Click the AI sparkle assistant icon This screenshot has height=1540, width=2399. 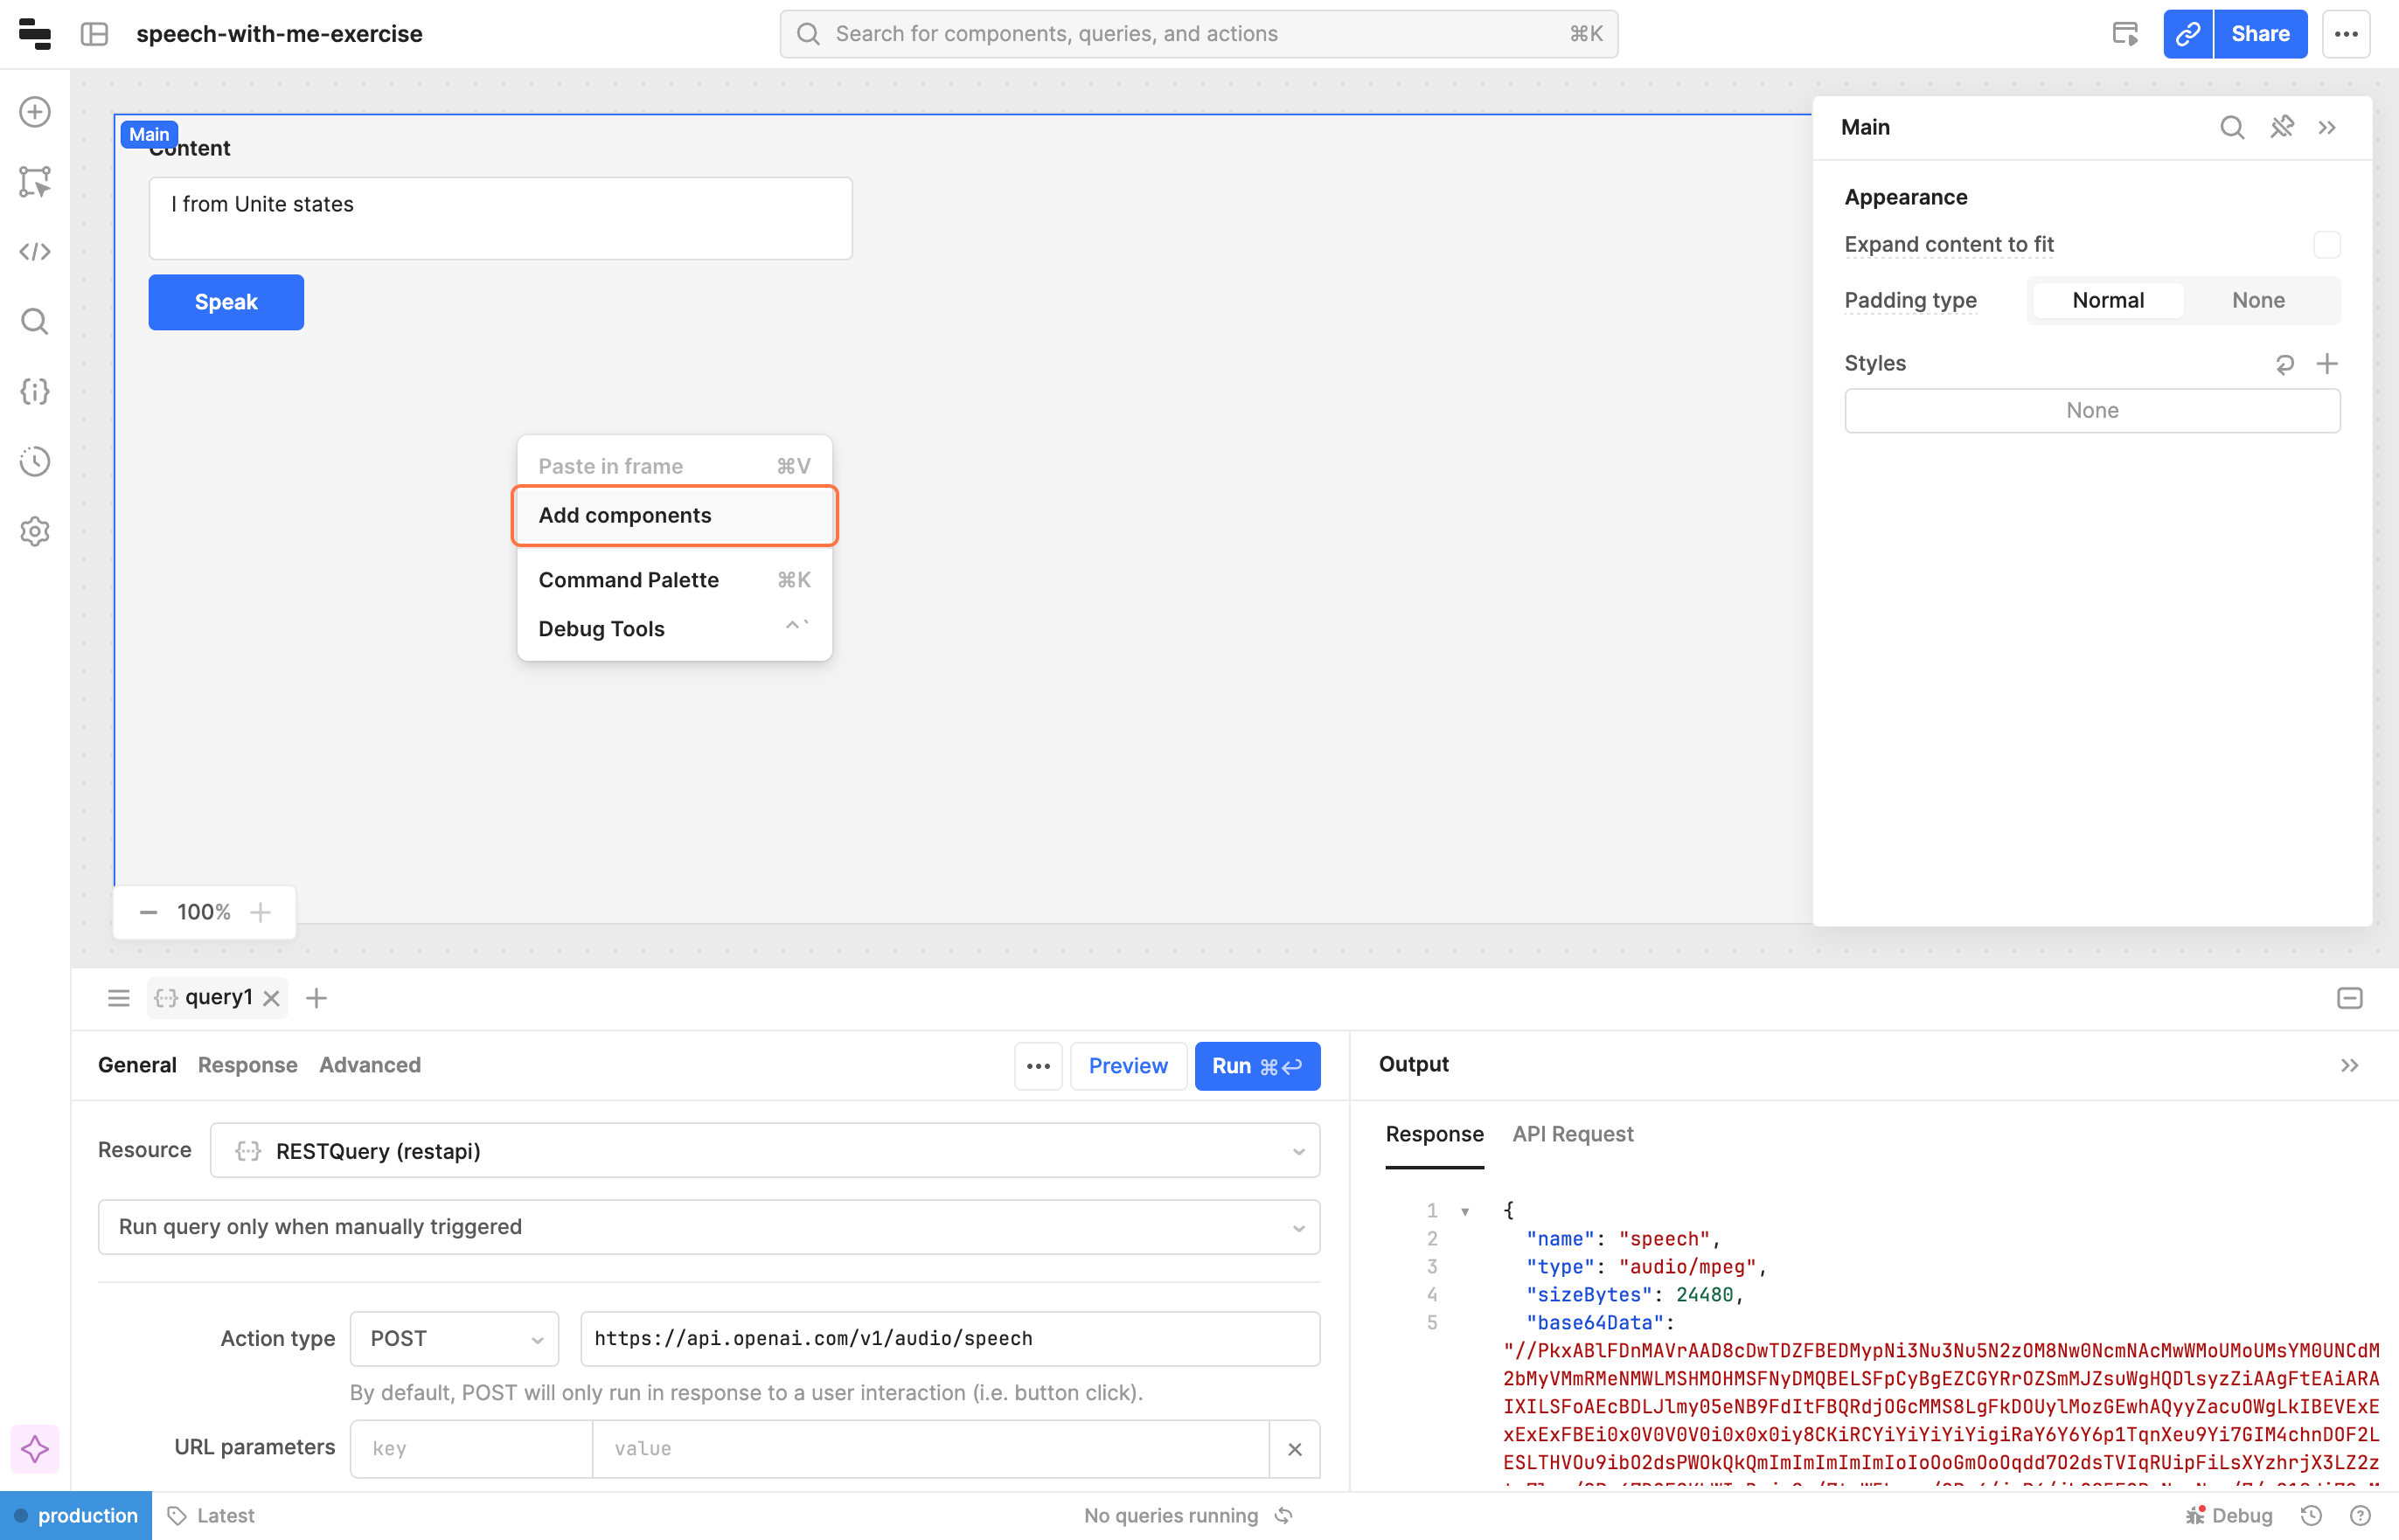(35, 1448)
